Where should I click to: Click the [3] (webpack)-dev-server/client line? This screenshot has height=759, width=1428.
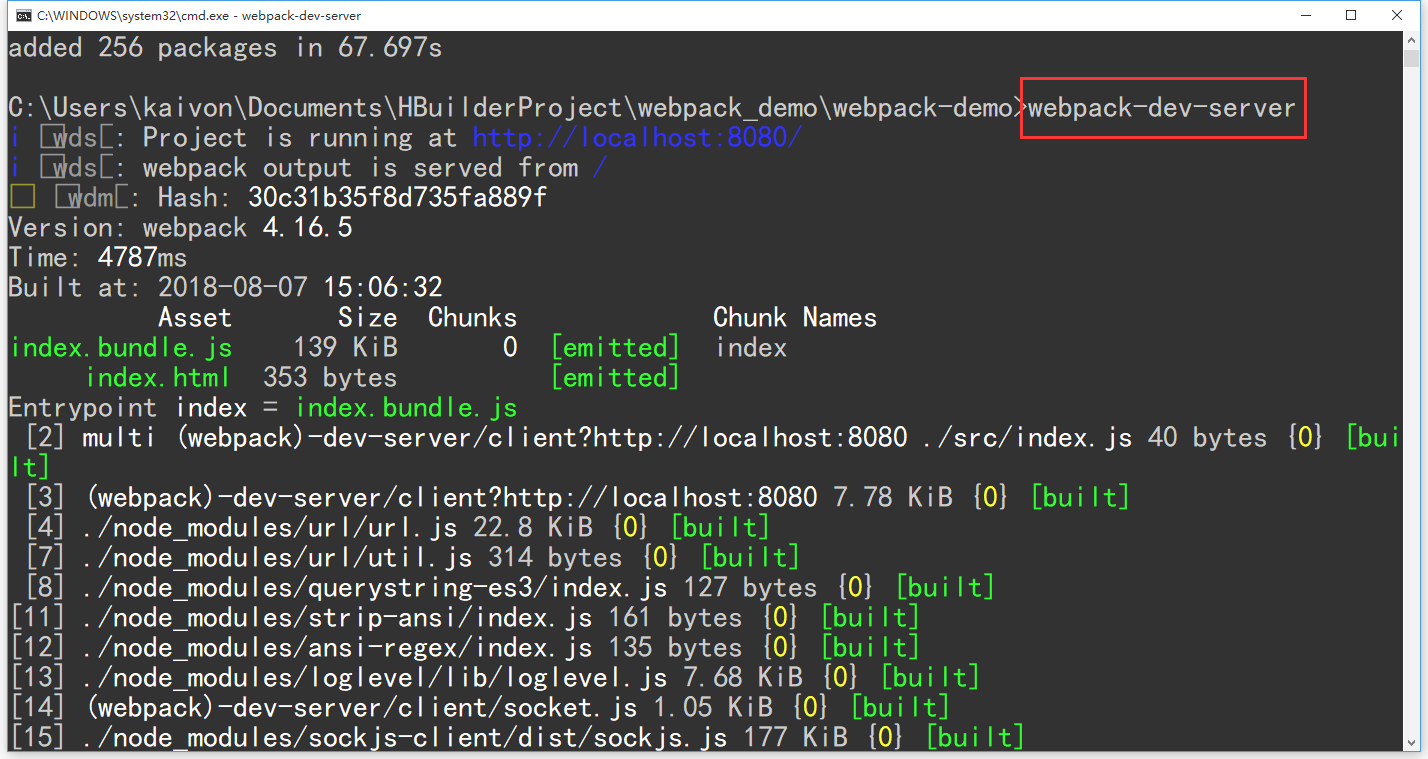[578, 497]
